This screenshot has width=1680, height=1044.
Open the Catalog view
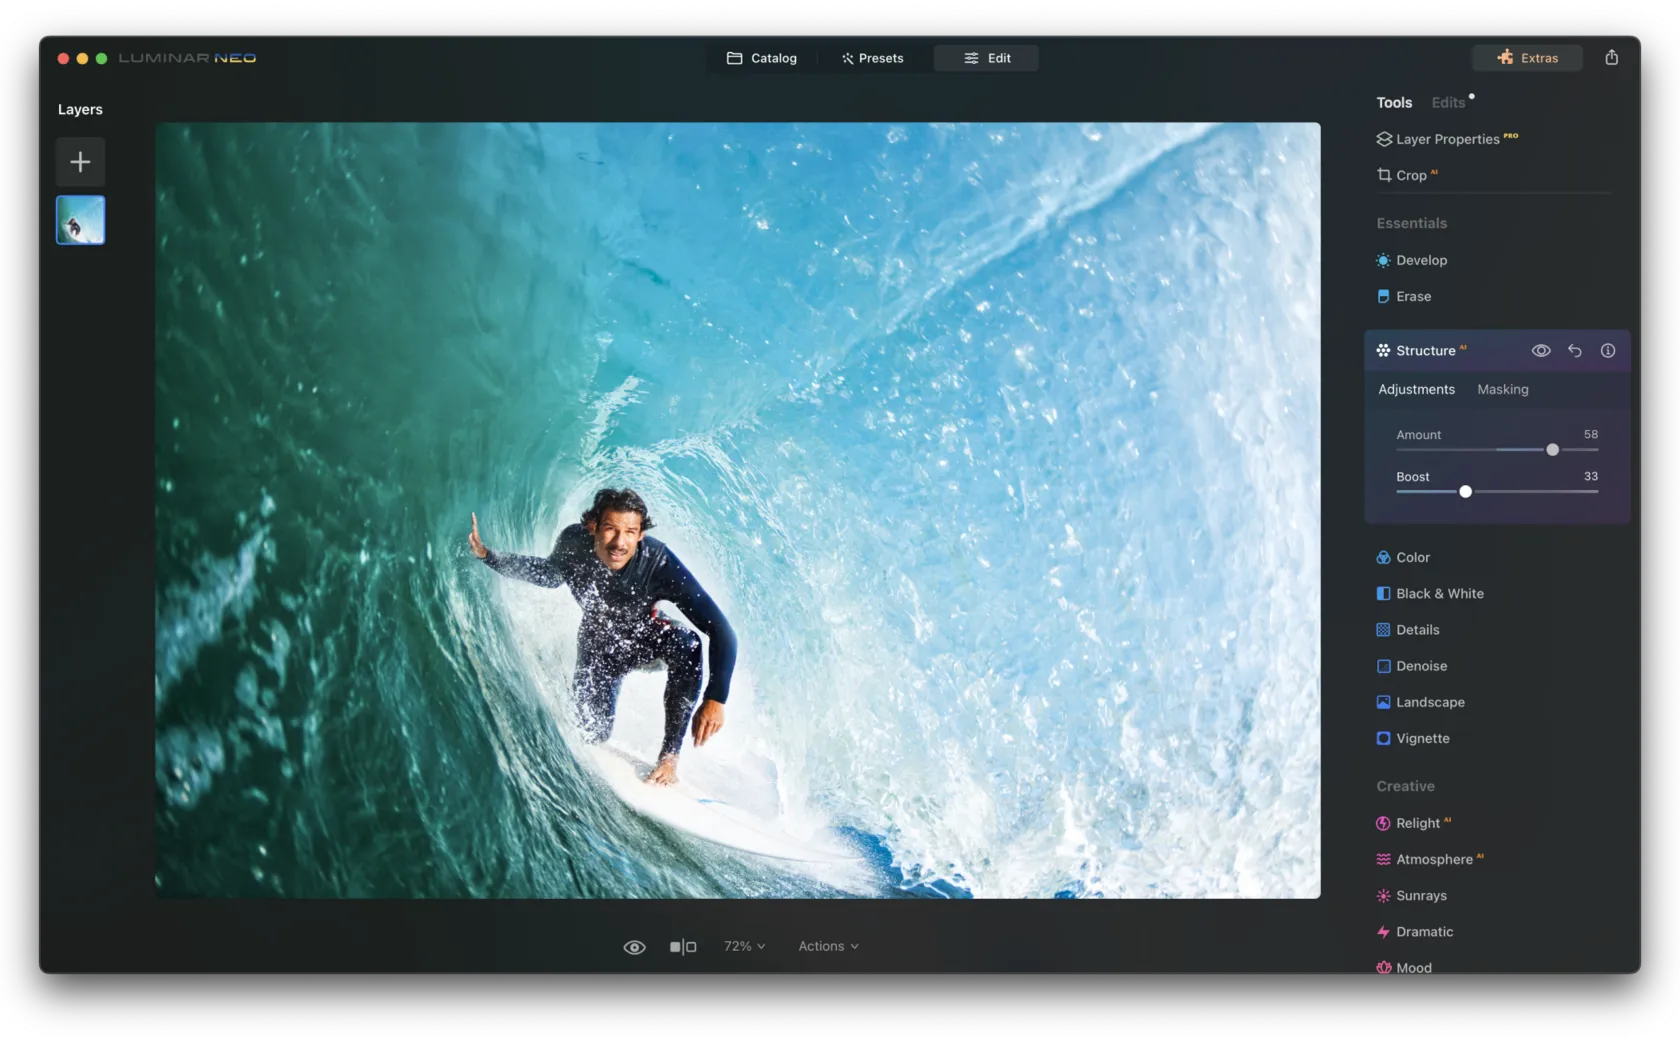click(762, 58)
